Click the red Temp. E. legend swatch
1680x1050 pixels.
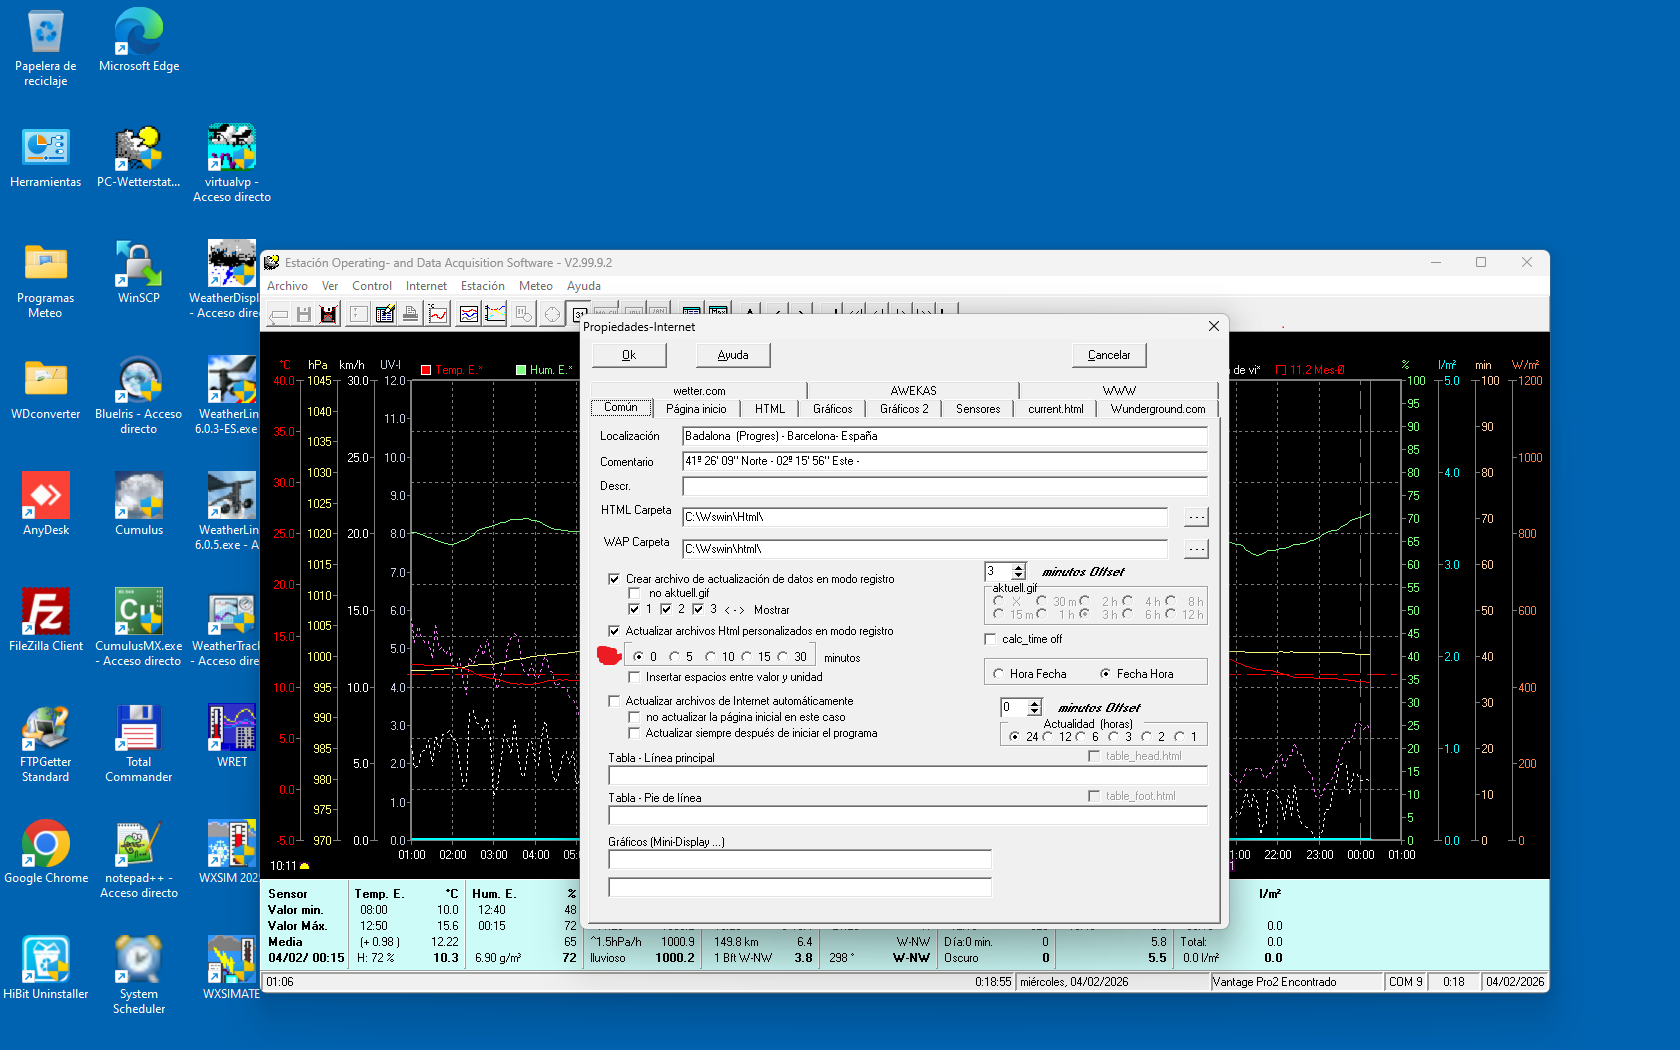coord(426,370)
